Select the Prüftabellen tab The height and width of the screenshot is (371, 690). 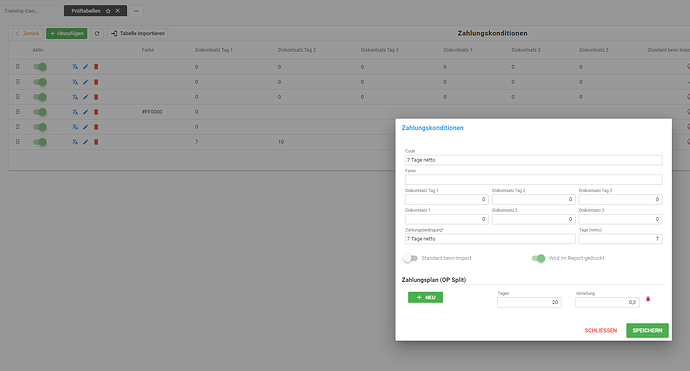click(86, 11)
